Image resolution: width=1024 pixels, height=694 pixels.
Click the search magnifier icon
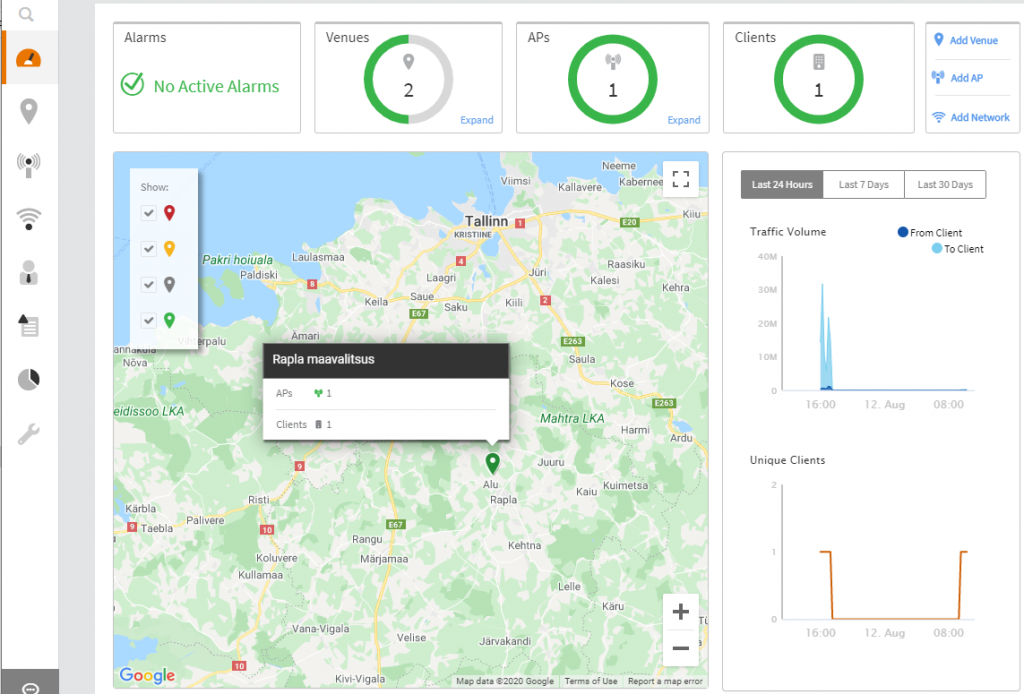(x=27, y=15)
